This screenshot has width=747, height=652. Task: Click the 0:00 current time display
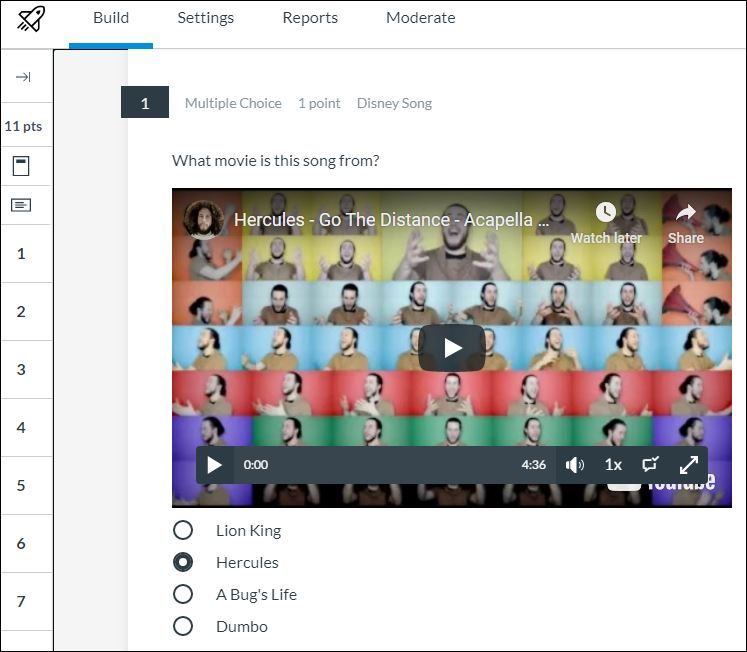pyautogui.click(x=256, y=465)
